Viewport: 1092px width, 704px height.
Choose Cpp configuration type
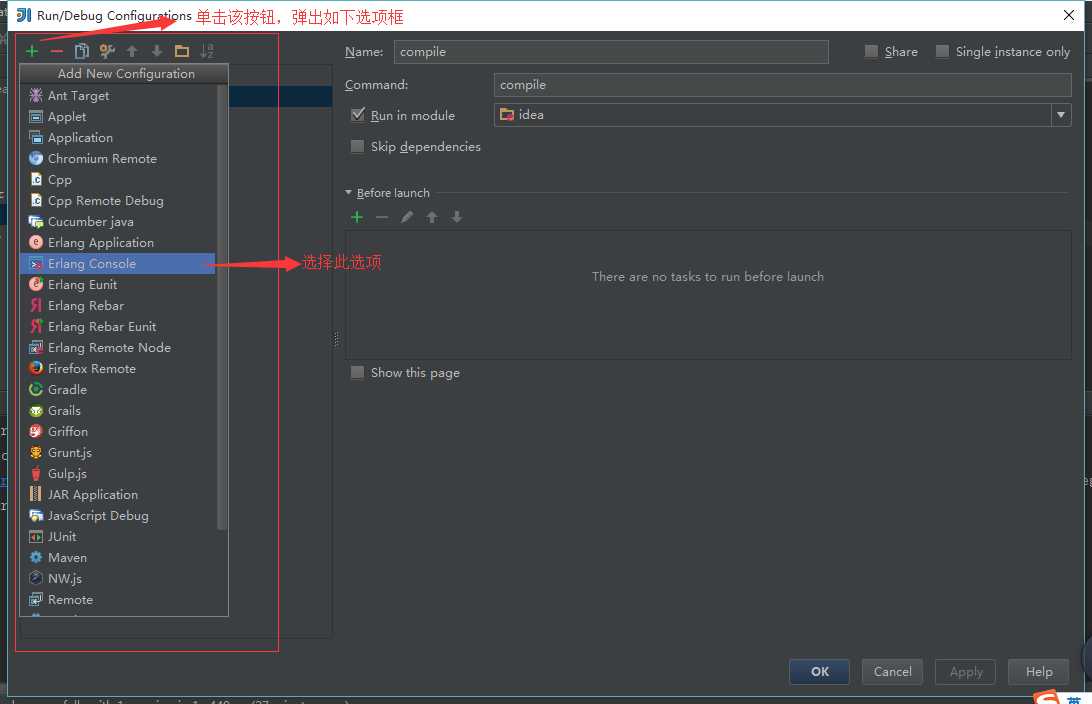point(118,179)
